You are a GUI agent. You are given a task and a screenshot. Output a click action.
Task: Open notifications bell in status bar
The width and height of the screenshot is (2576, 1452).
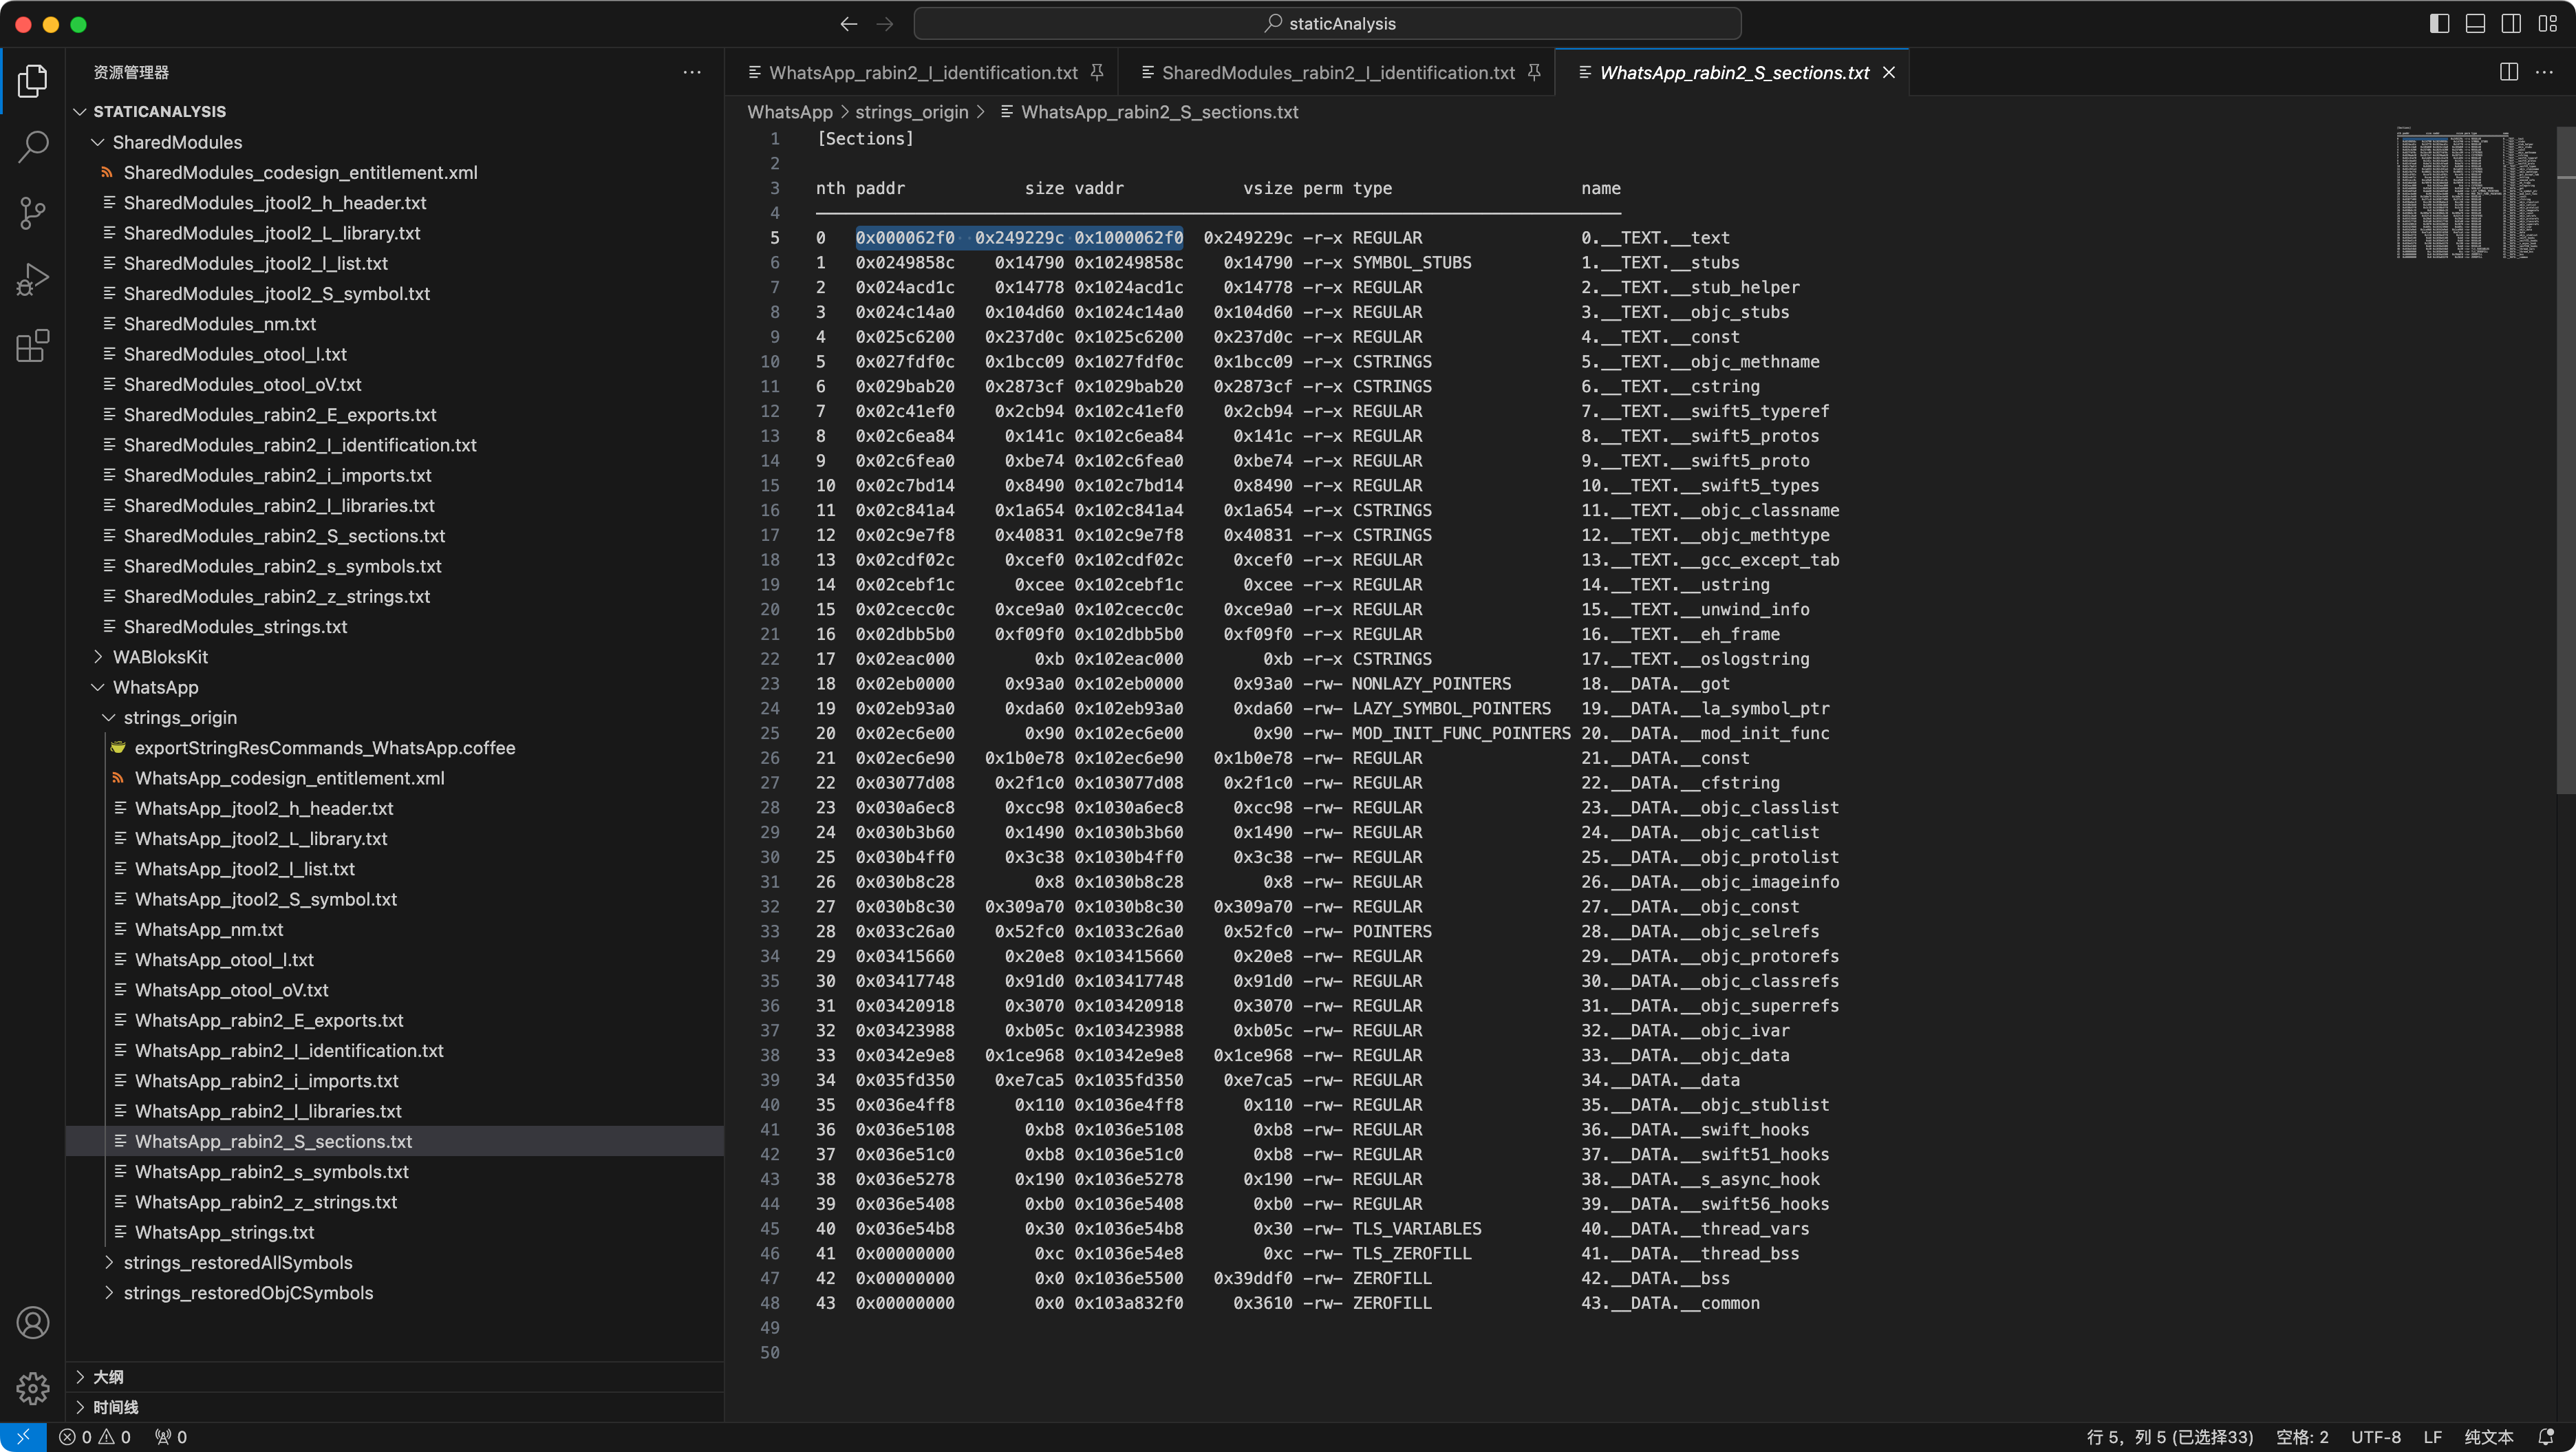(x=2546, y=1437)
